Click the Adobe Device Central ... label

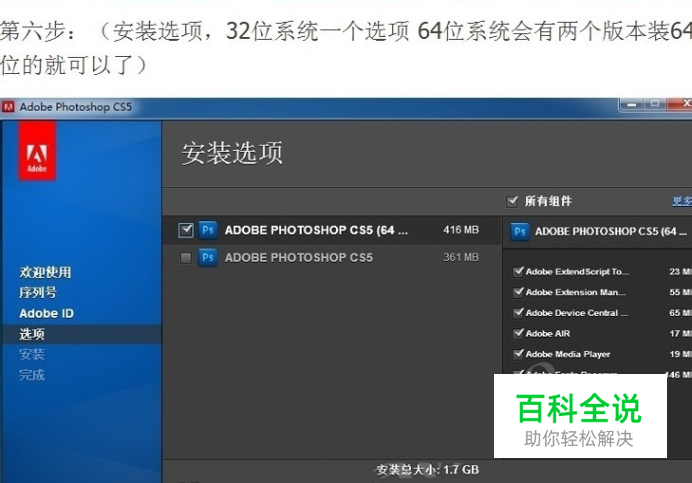pos(577,313)
